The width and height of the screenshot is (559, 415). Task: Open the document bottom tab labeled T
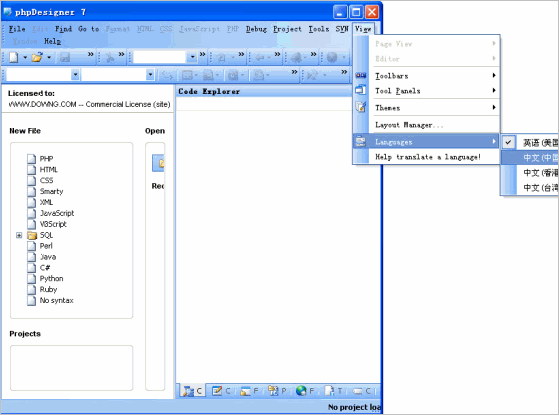click(333, 391)
